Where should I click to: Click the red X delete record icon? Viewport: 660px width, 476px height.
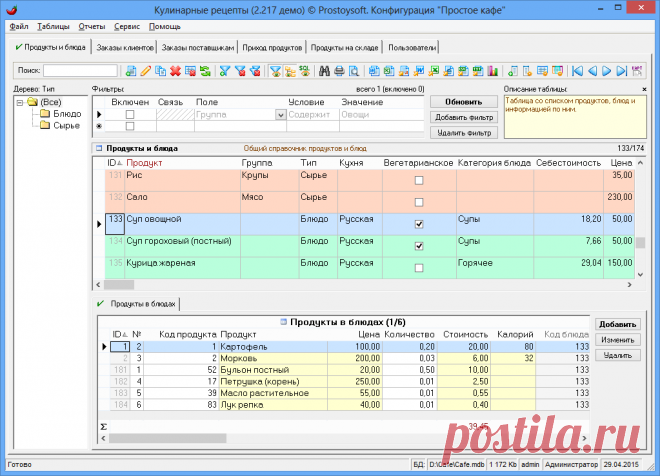[176, 71]
